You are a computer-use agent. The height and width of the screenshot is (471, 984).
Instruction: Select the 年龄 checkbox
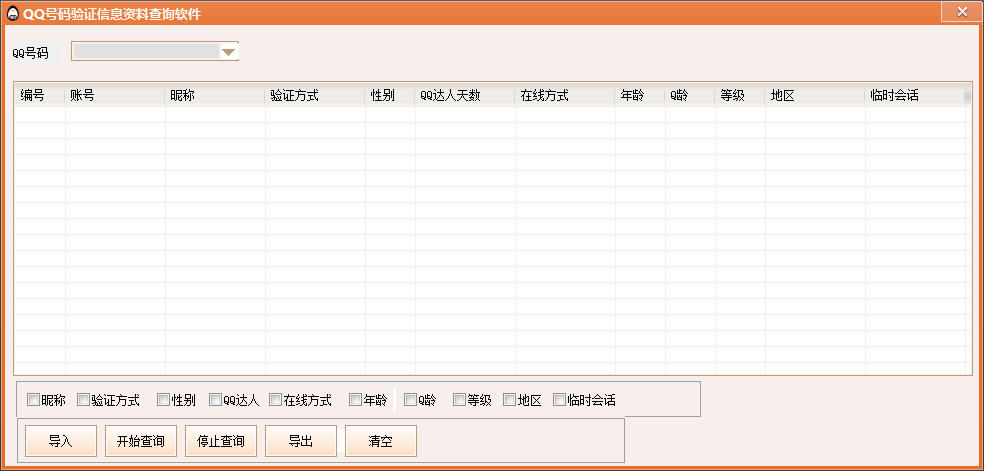(x=356, y=400)
